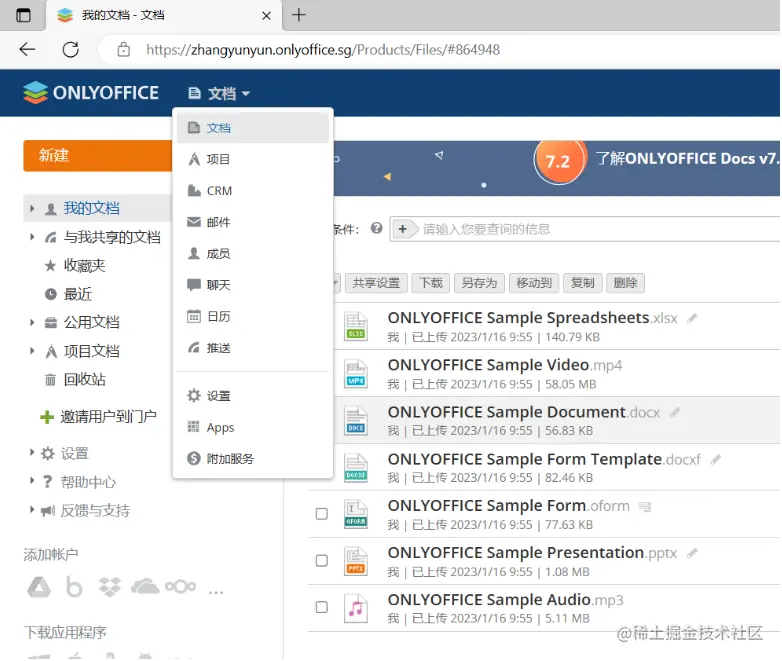This screenshot has width=782, height=661.
Task: Click 邀请用户到门户 link
Action: pyautogui.click(x=108, y=416)
